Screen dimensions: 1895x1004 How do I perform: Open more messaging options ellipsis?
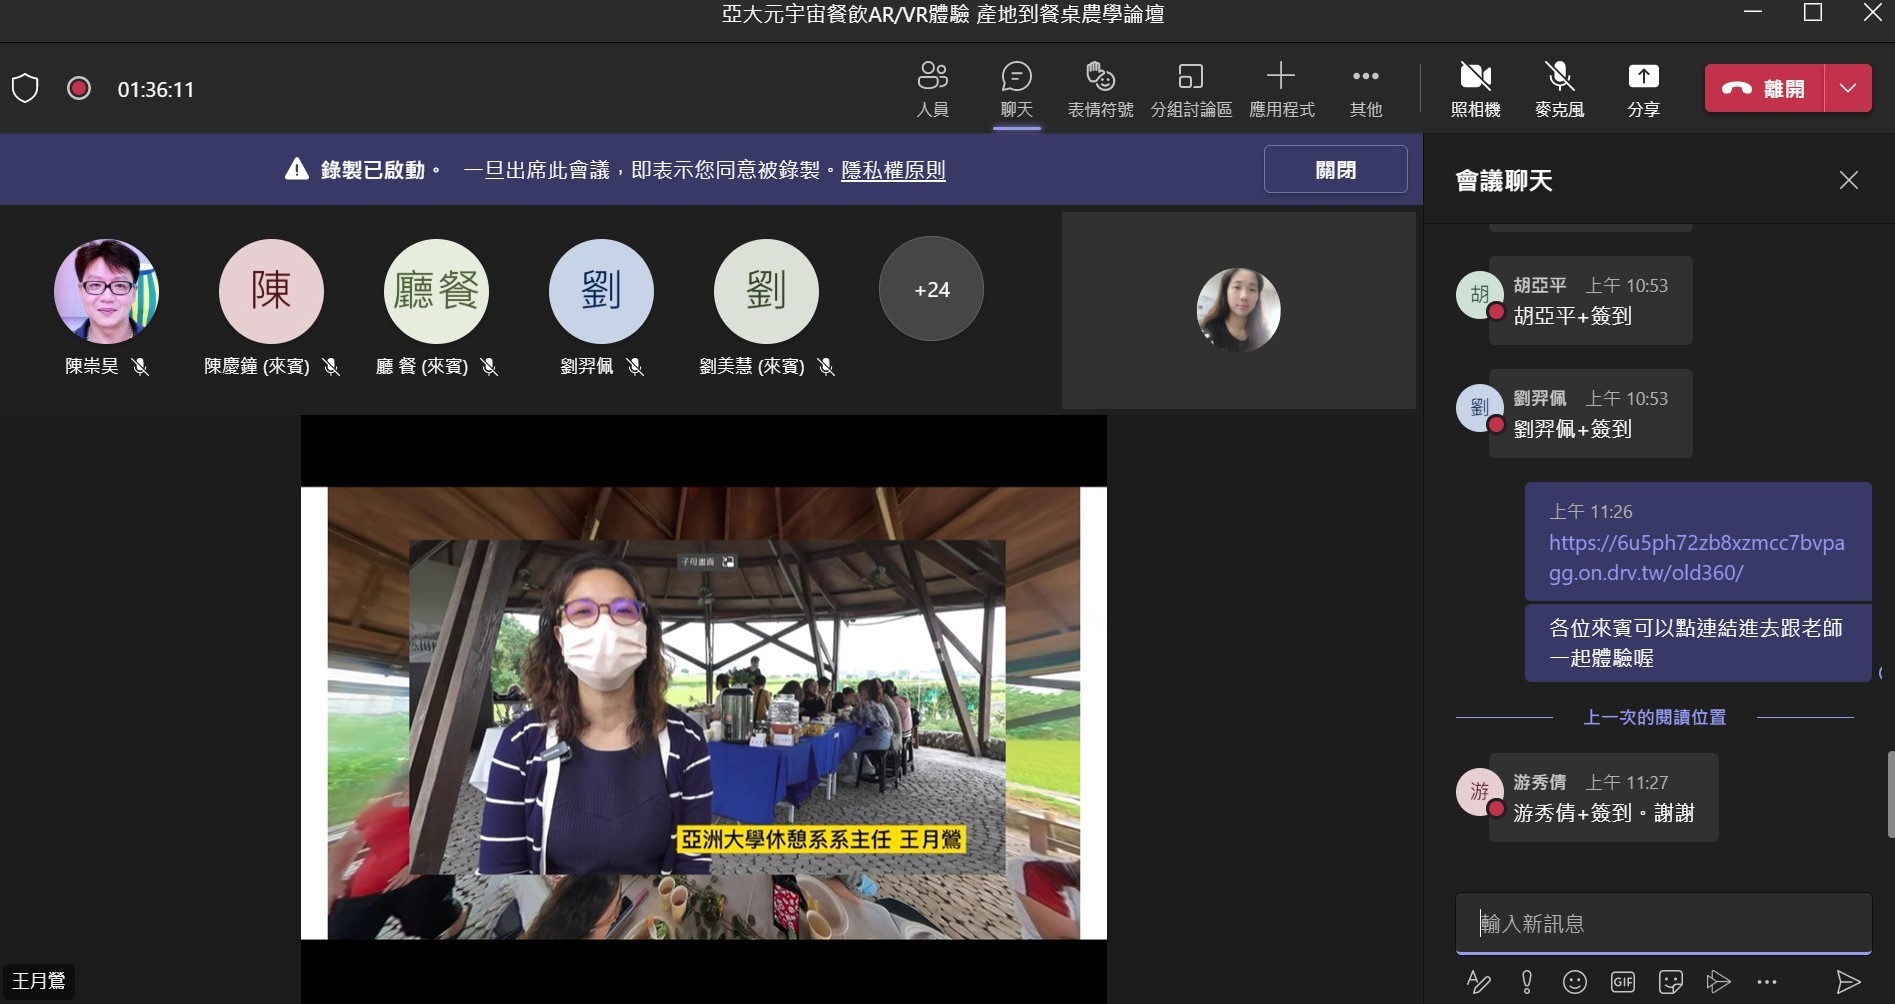point(1766,982)
